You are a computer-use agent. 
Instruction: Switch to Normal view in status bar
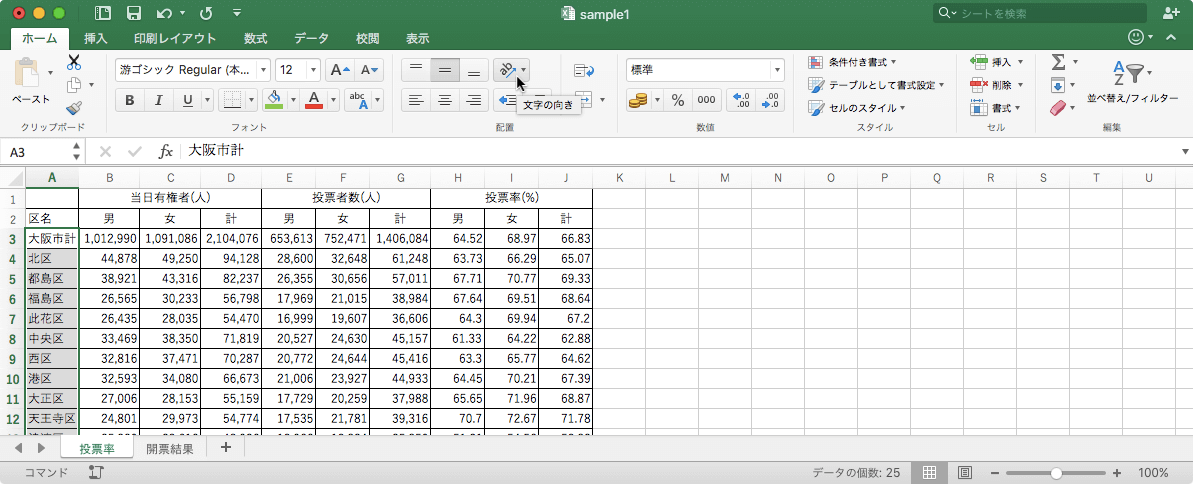click(x=929, y=473)
